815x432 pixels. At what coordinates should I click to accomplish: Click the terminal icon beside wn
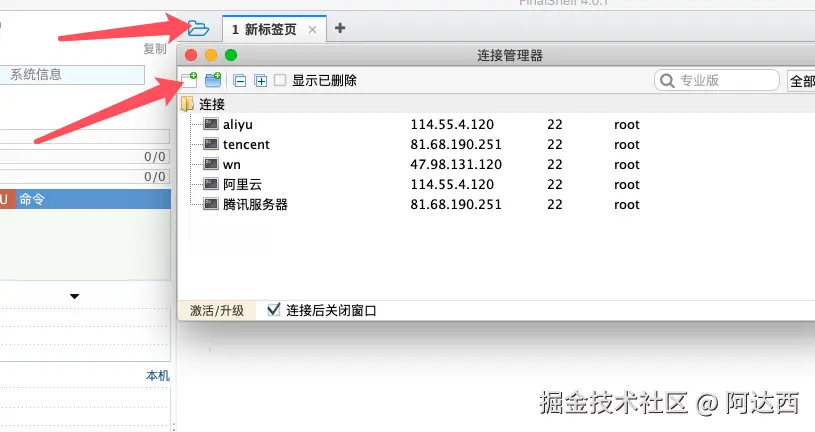click(211, 164)
